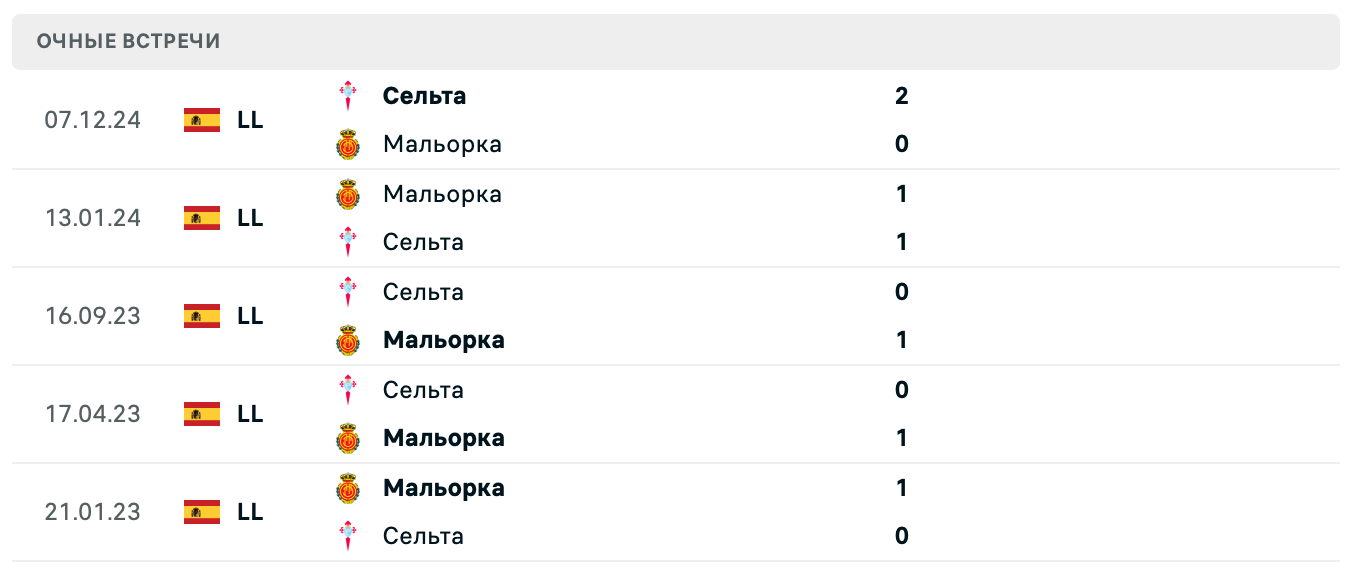
Task: Select the Очные встречи section header
Action: (x=128, y=41)
